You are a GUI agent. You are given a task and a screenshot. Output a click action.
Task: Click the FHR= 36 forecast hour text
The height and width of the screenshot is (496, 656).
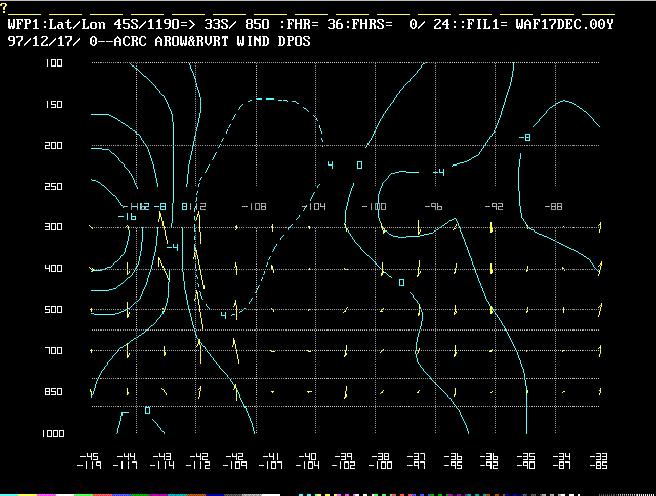click(315, 24)
